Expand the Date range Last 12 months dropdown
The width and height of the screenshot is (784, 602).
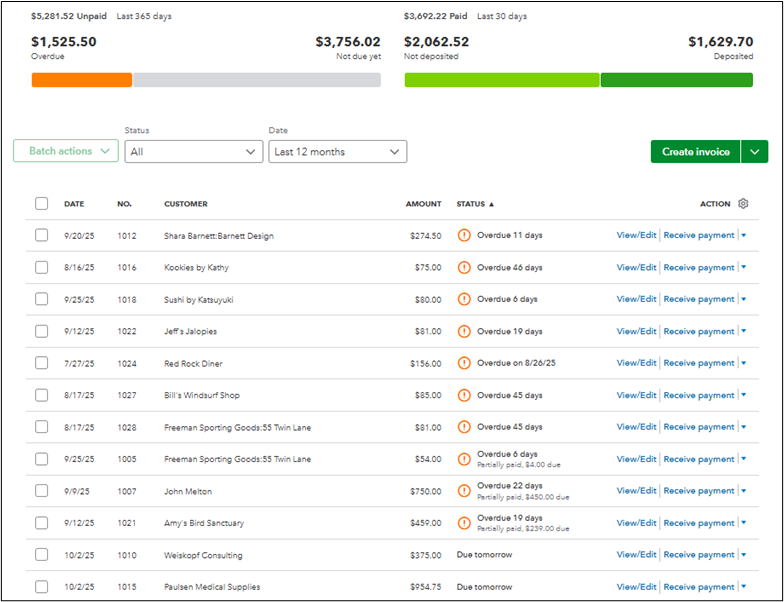coord(338,152)
